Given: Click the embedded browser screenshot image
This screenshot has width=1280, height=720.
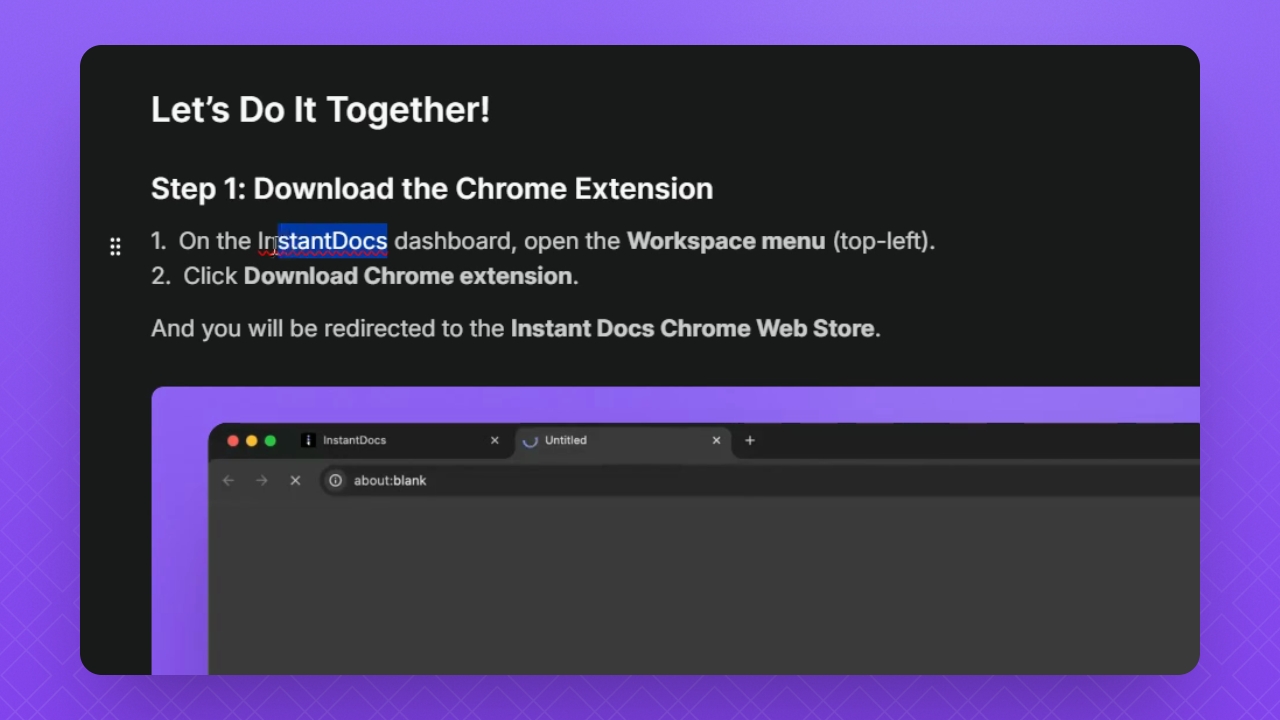Looking at the screenshot, I should coord(675,530).
